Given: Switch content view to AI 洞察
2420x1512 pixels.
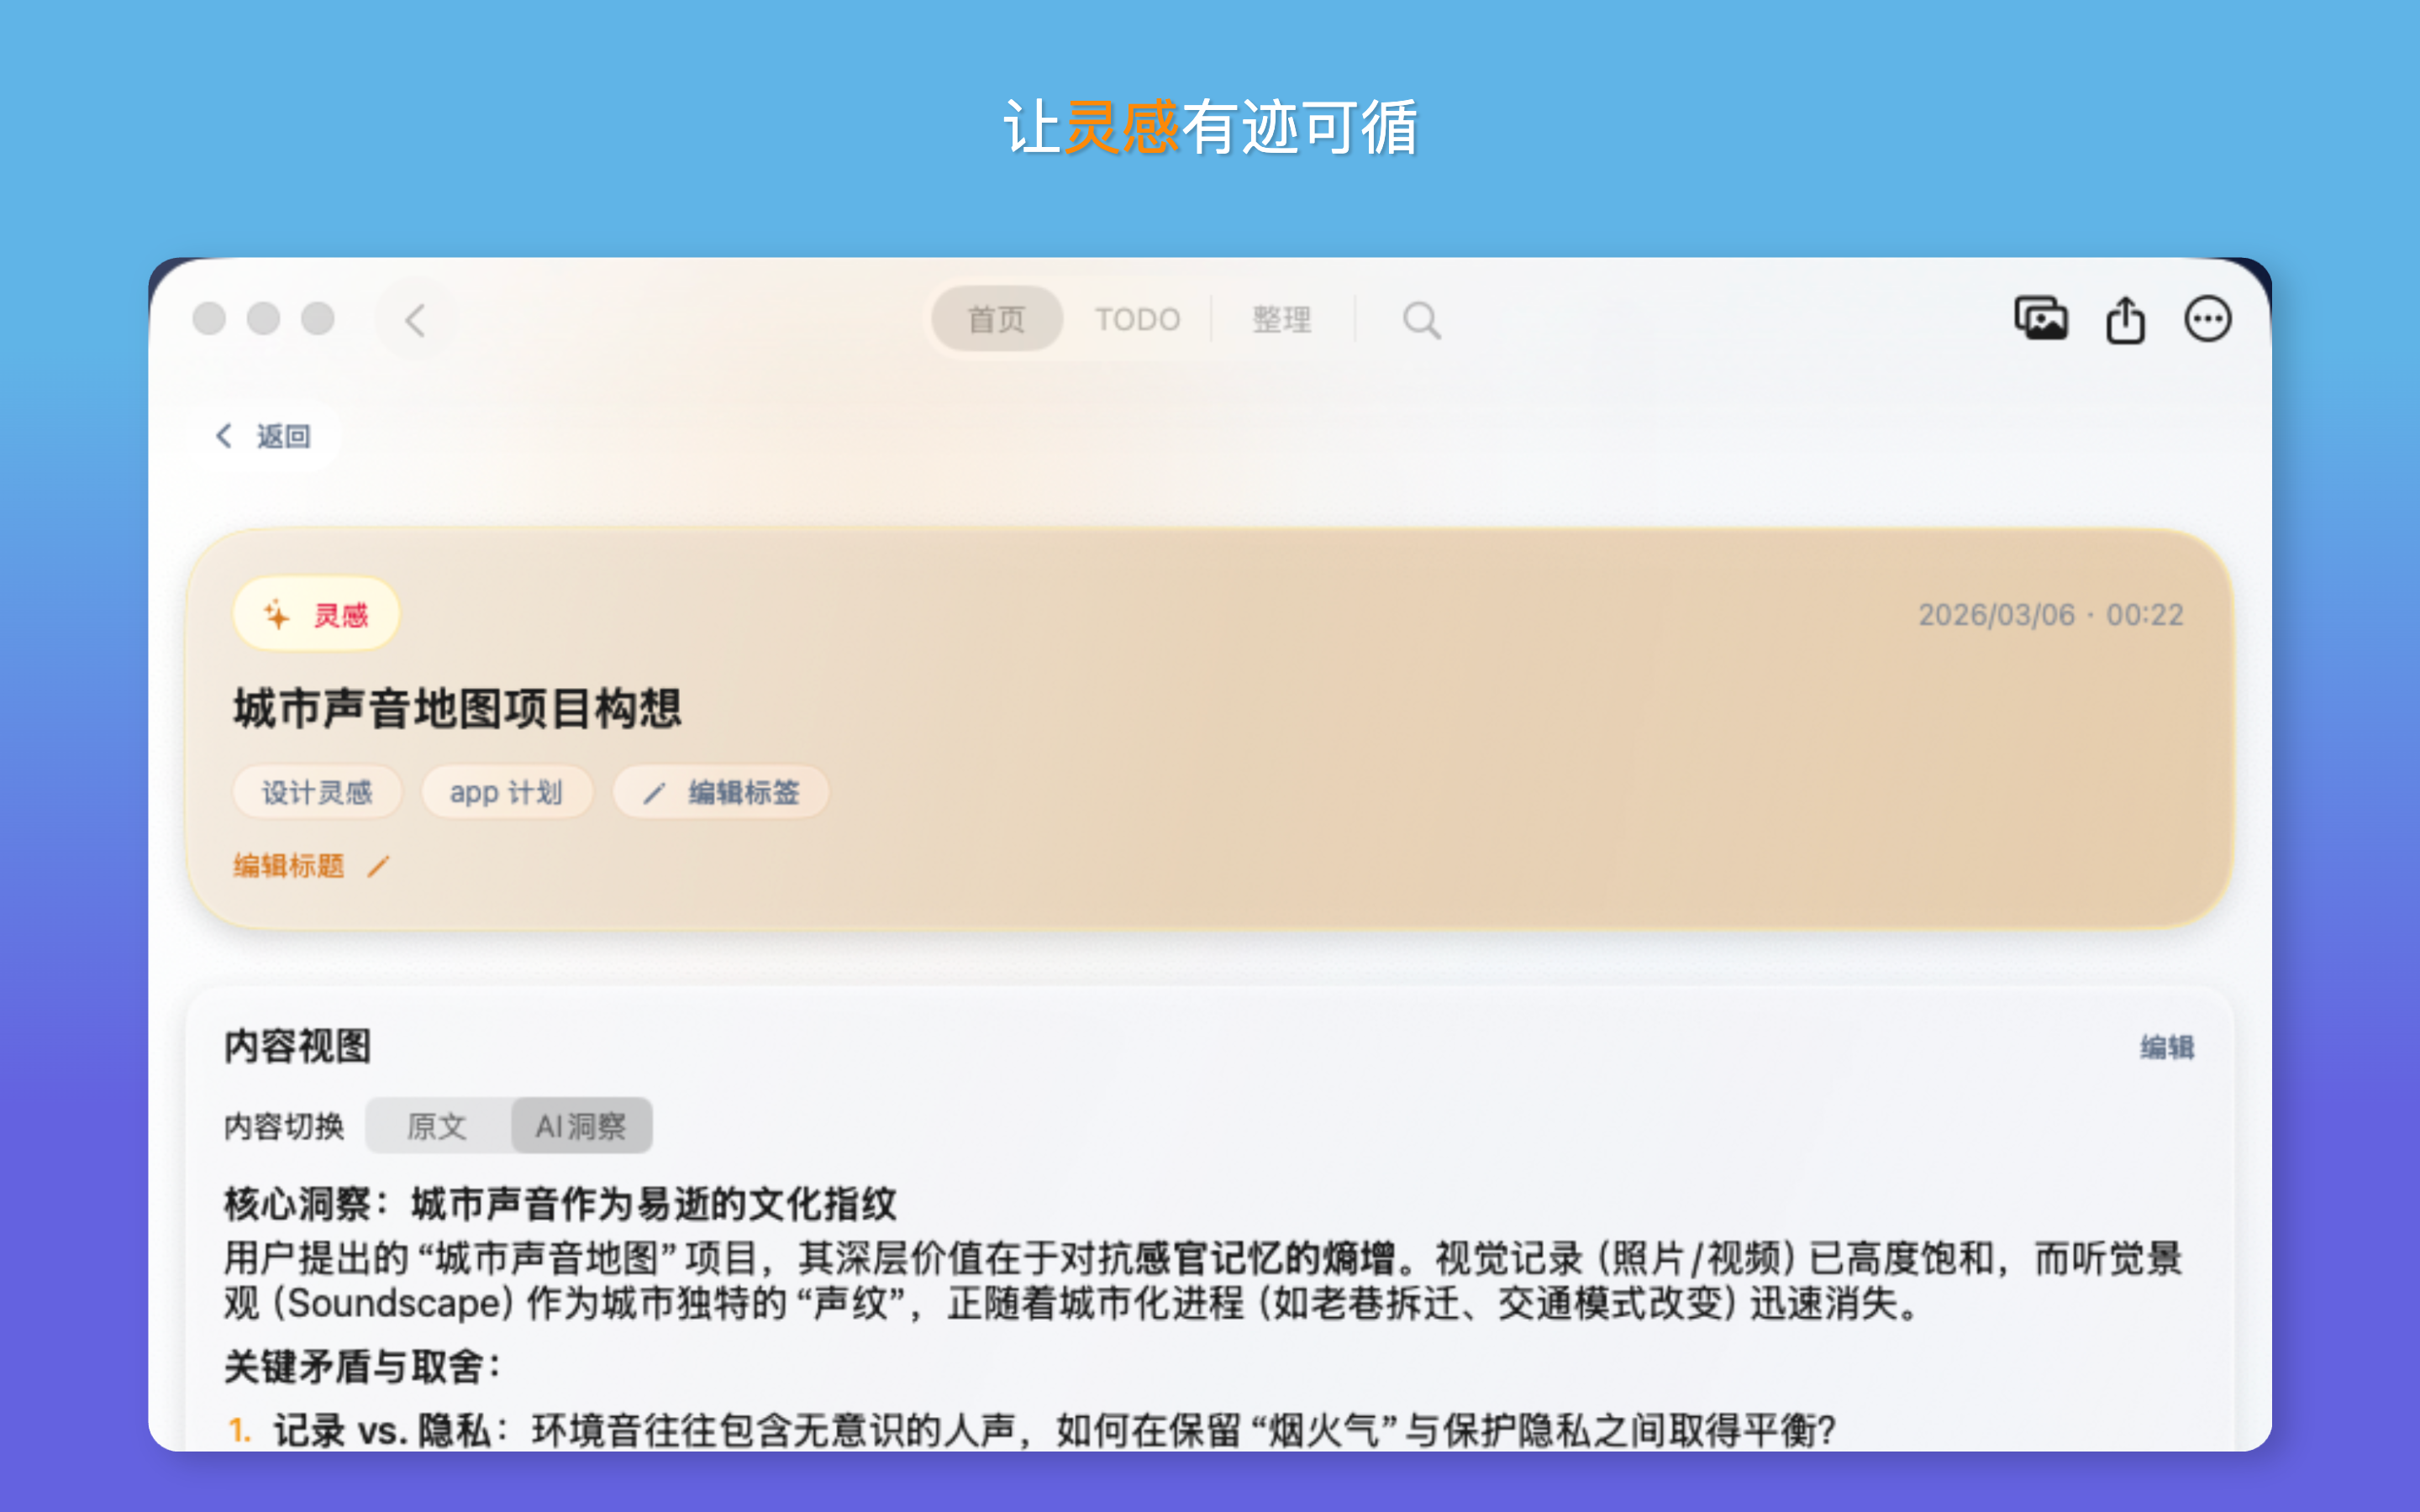Looking at the screenshot, I should coord(581,1126).
